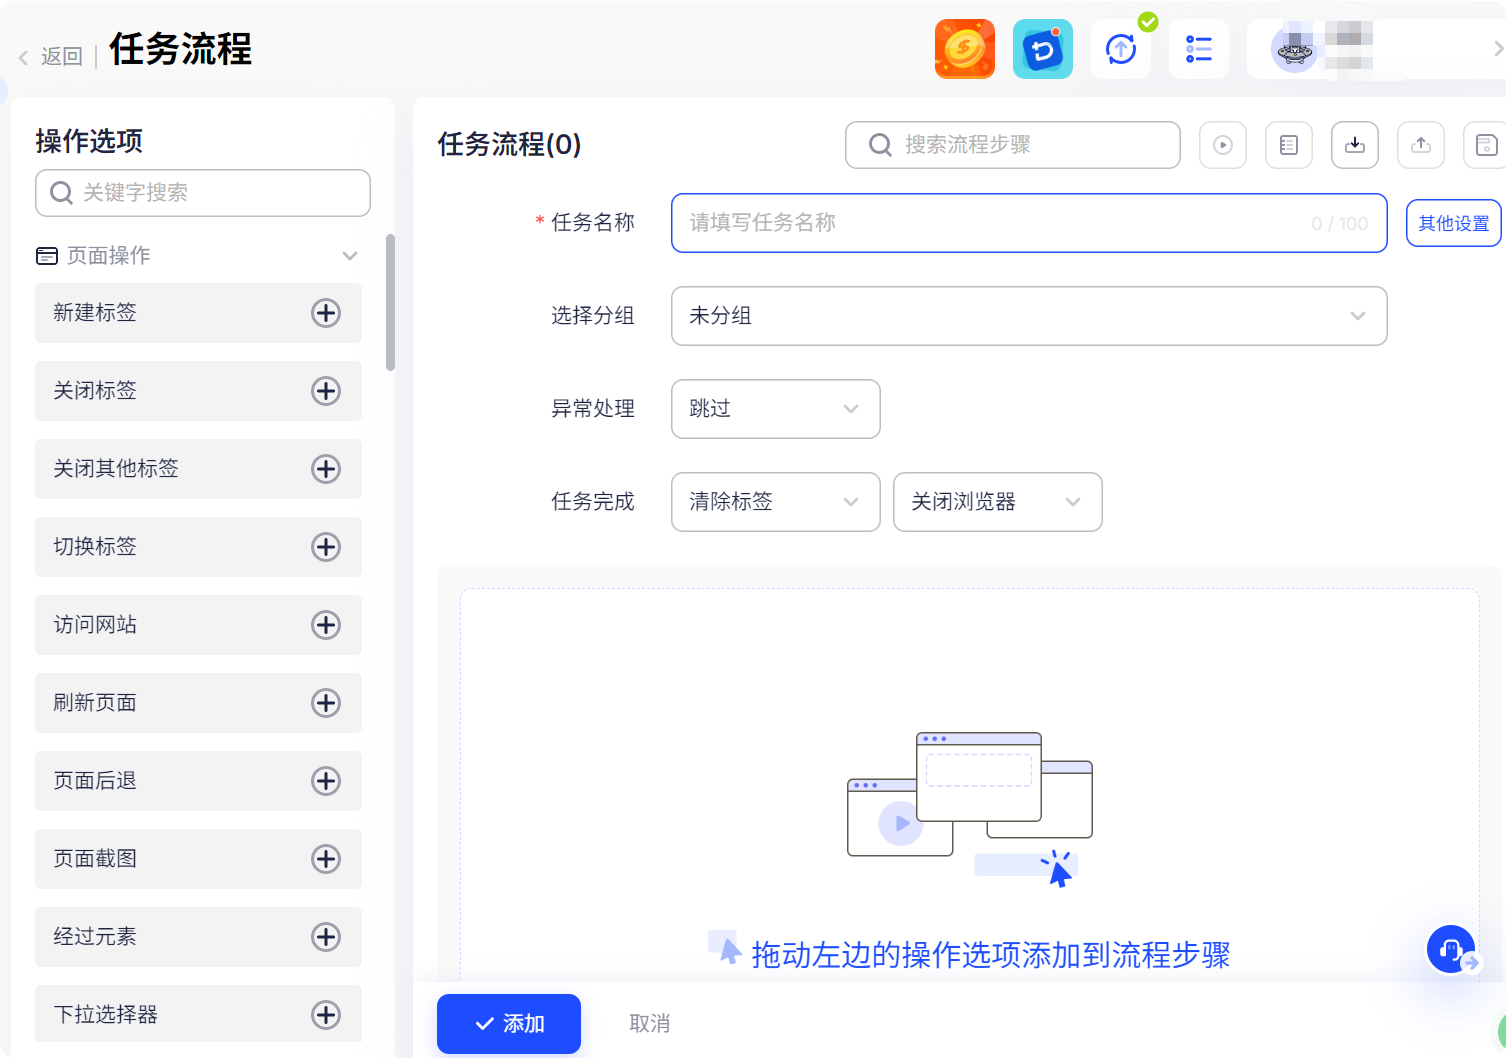The width and height of the screenshot is (1506, 1058).
Task: Open the blue notification icon with red dot
Action: (1042, 49)
